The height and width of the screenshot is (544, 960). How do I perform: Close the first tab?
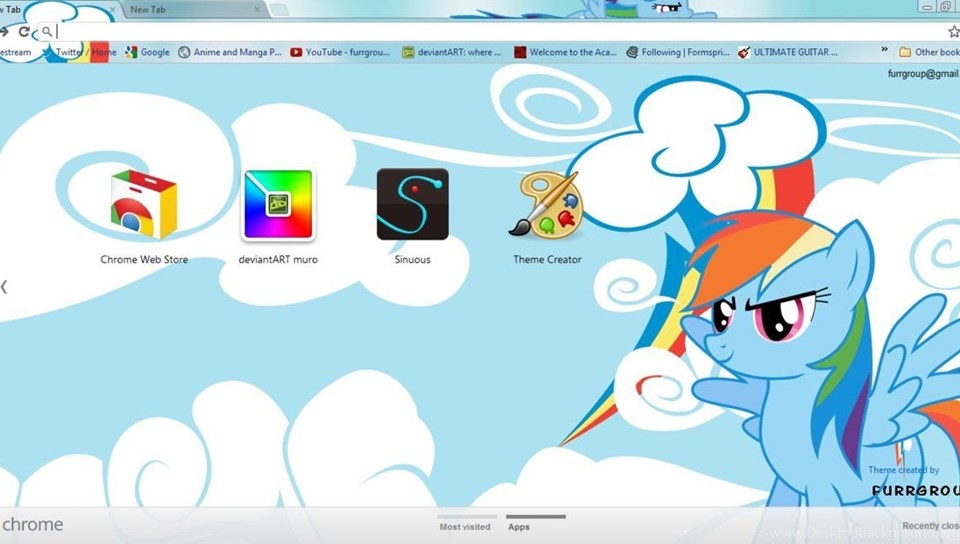point(112,9)
